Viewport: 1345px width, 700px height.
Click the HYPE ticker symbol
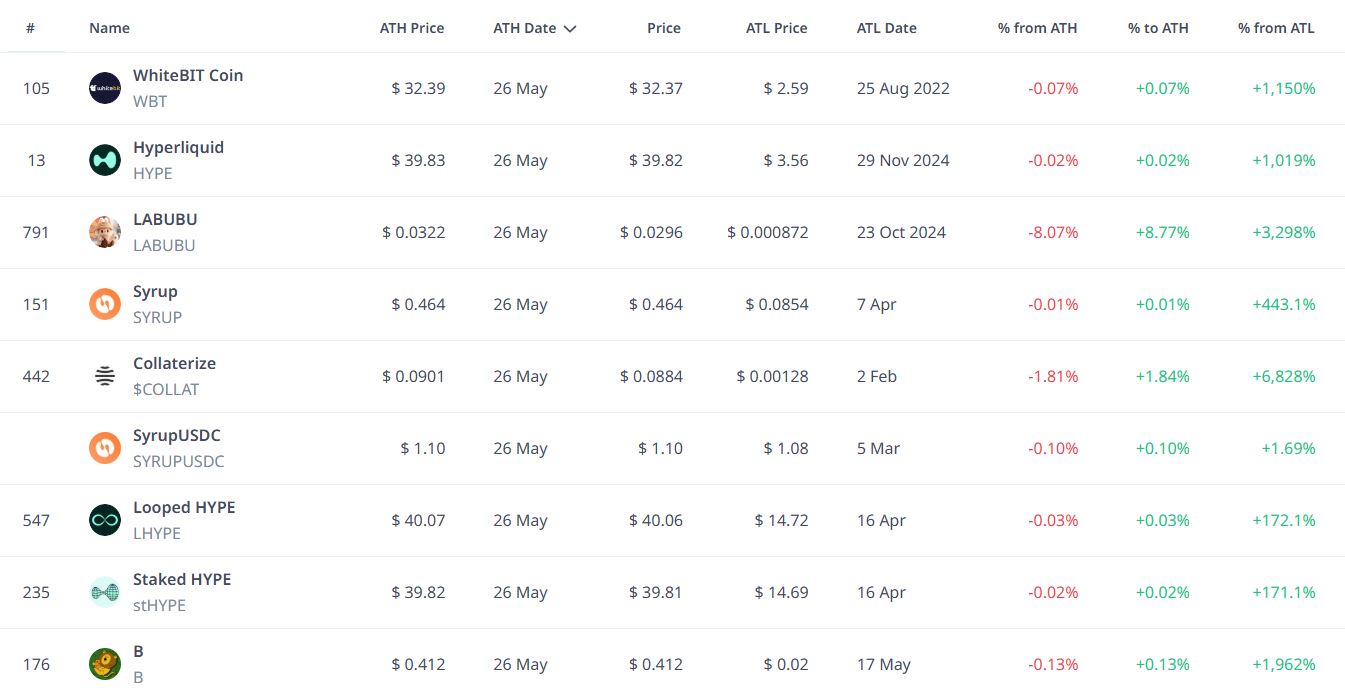[153, 173]
